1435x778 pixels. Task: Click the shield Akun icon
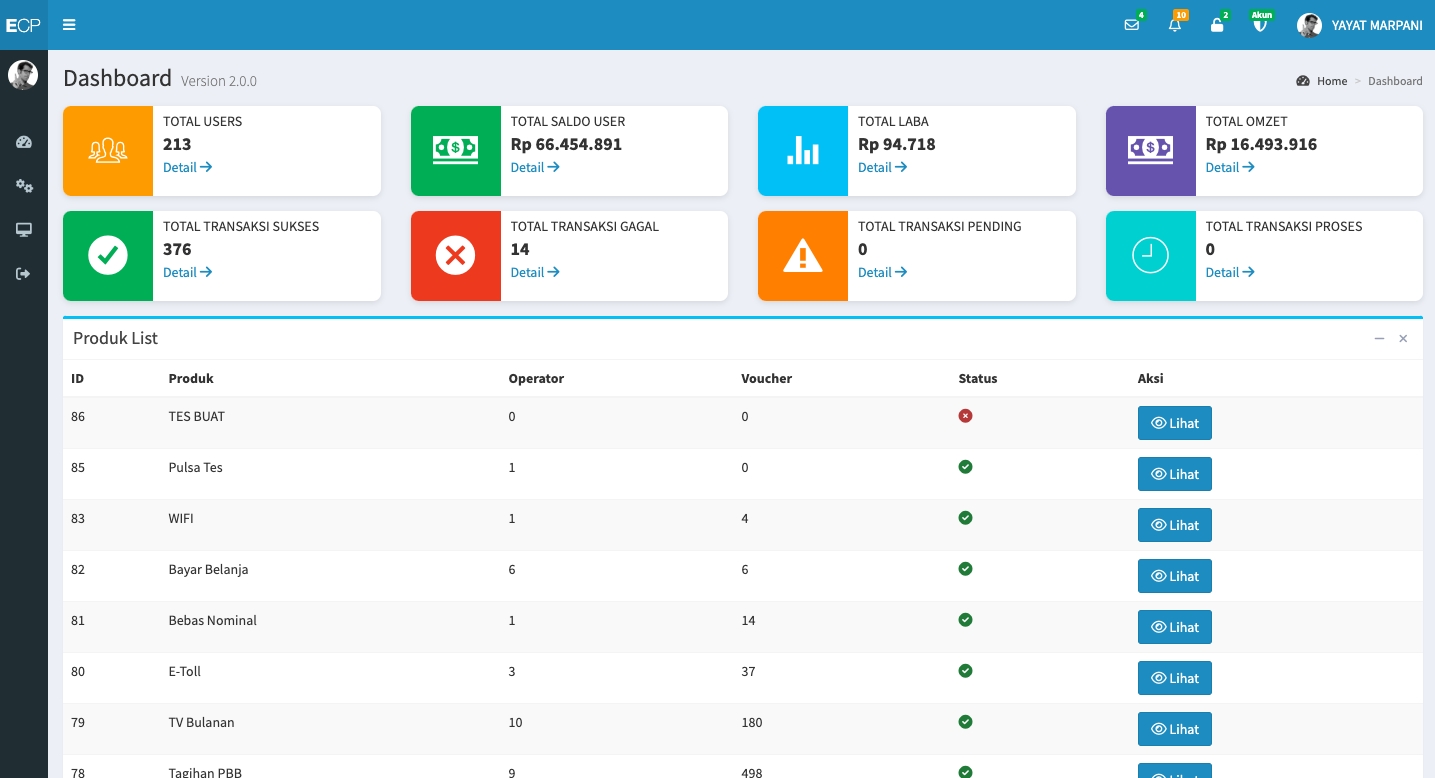1260,25
